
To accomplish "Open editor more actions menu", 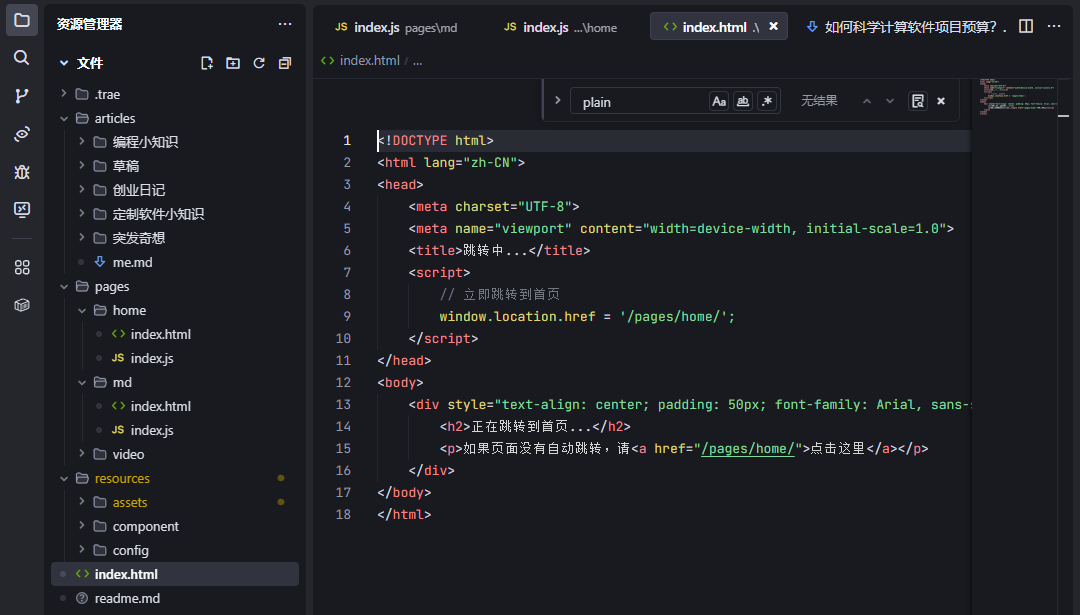I will point(1054,26).
